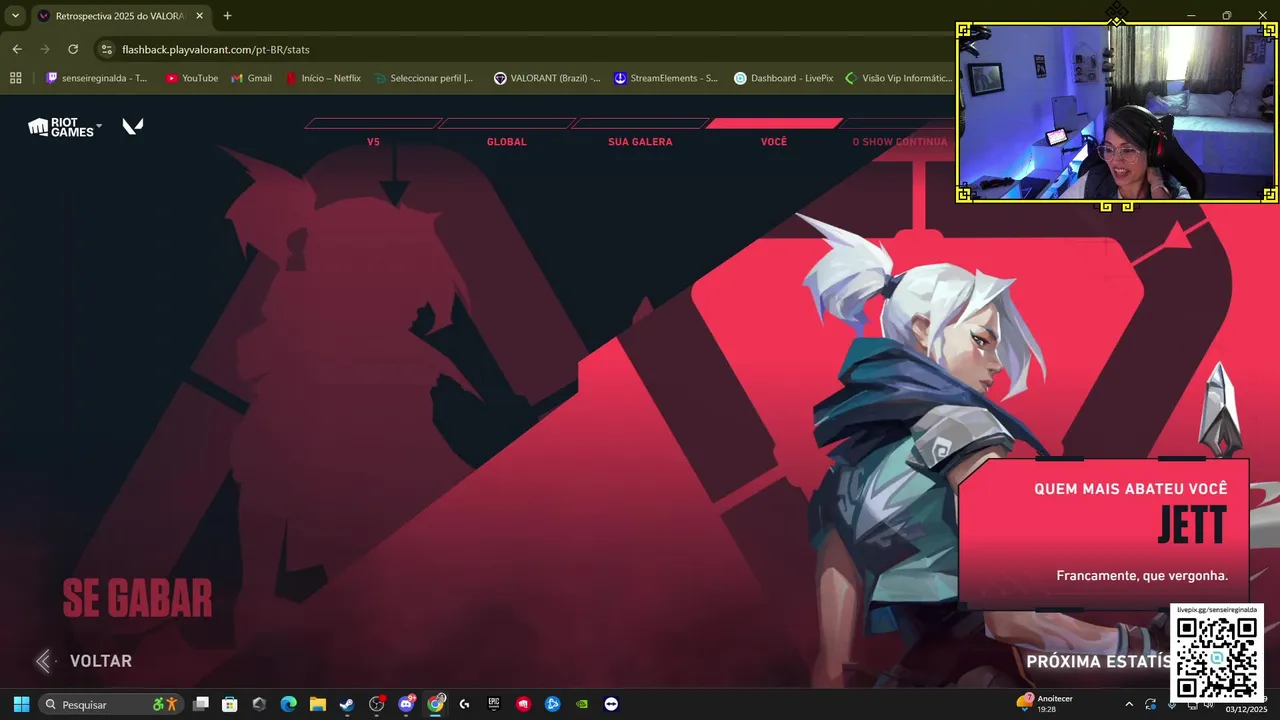This screenshot has width=1280, height=720.
Task: Open Discord from the taskbar
Action: 406,704
